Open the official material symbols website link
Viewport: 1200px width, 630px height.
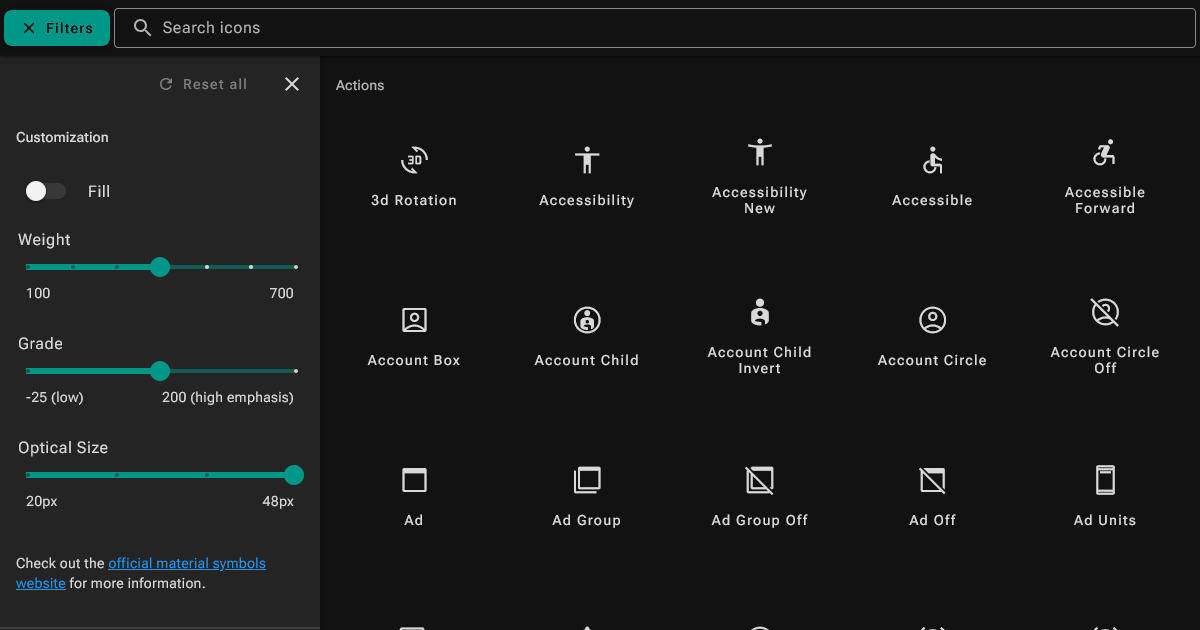(187, 563)
